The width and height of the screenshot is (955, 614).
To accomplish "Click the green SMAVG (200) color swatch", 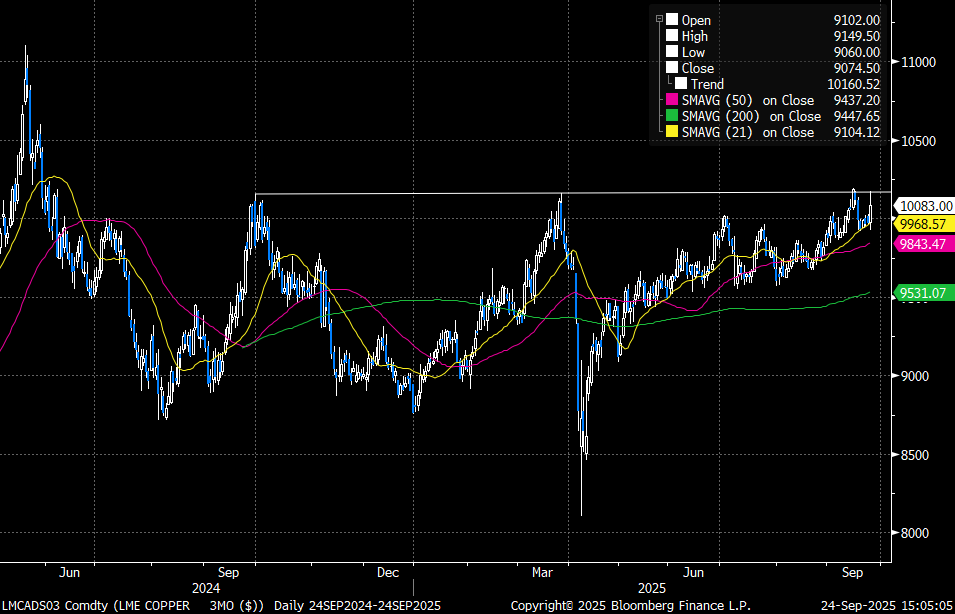I will (672, 116).
